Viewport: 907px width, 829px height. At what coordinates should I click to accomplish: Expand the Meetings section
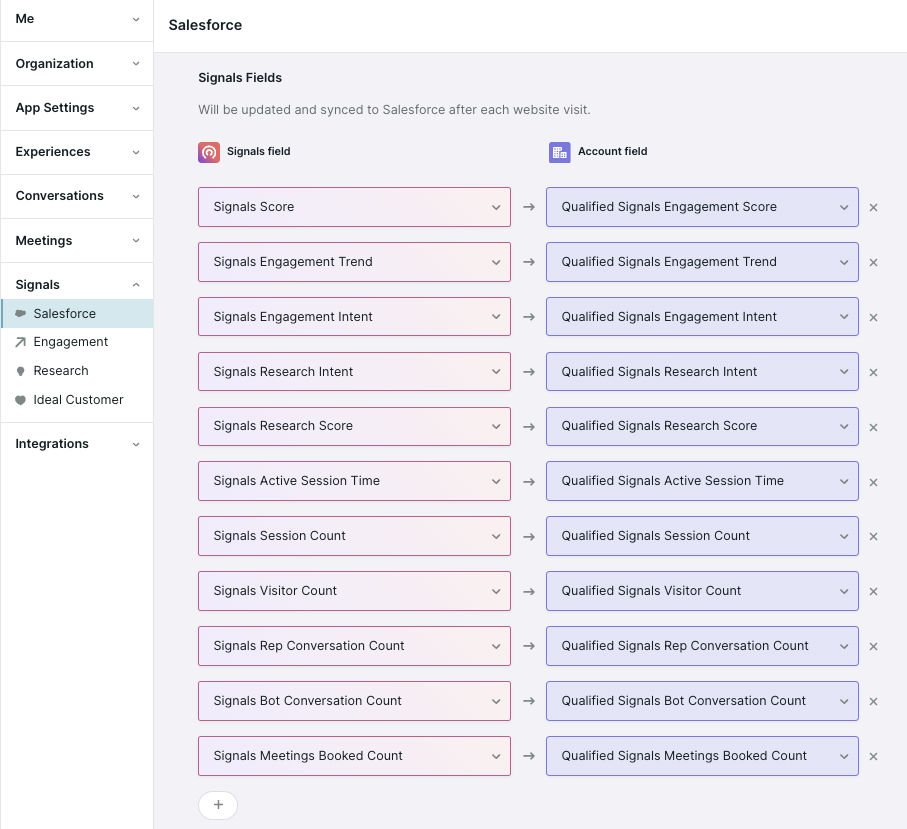[x=77, y=241]
